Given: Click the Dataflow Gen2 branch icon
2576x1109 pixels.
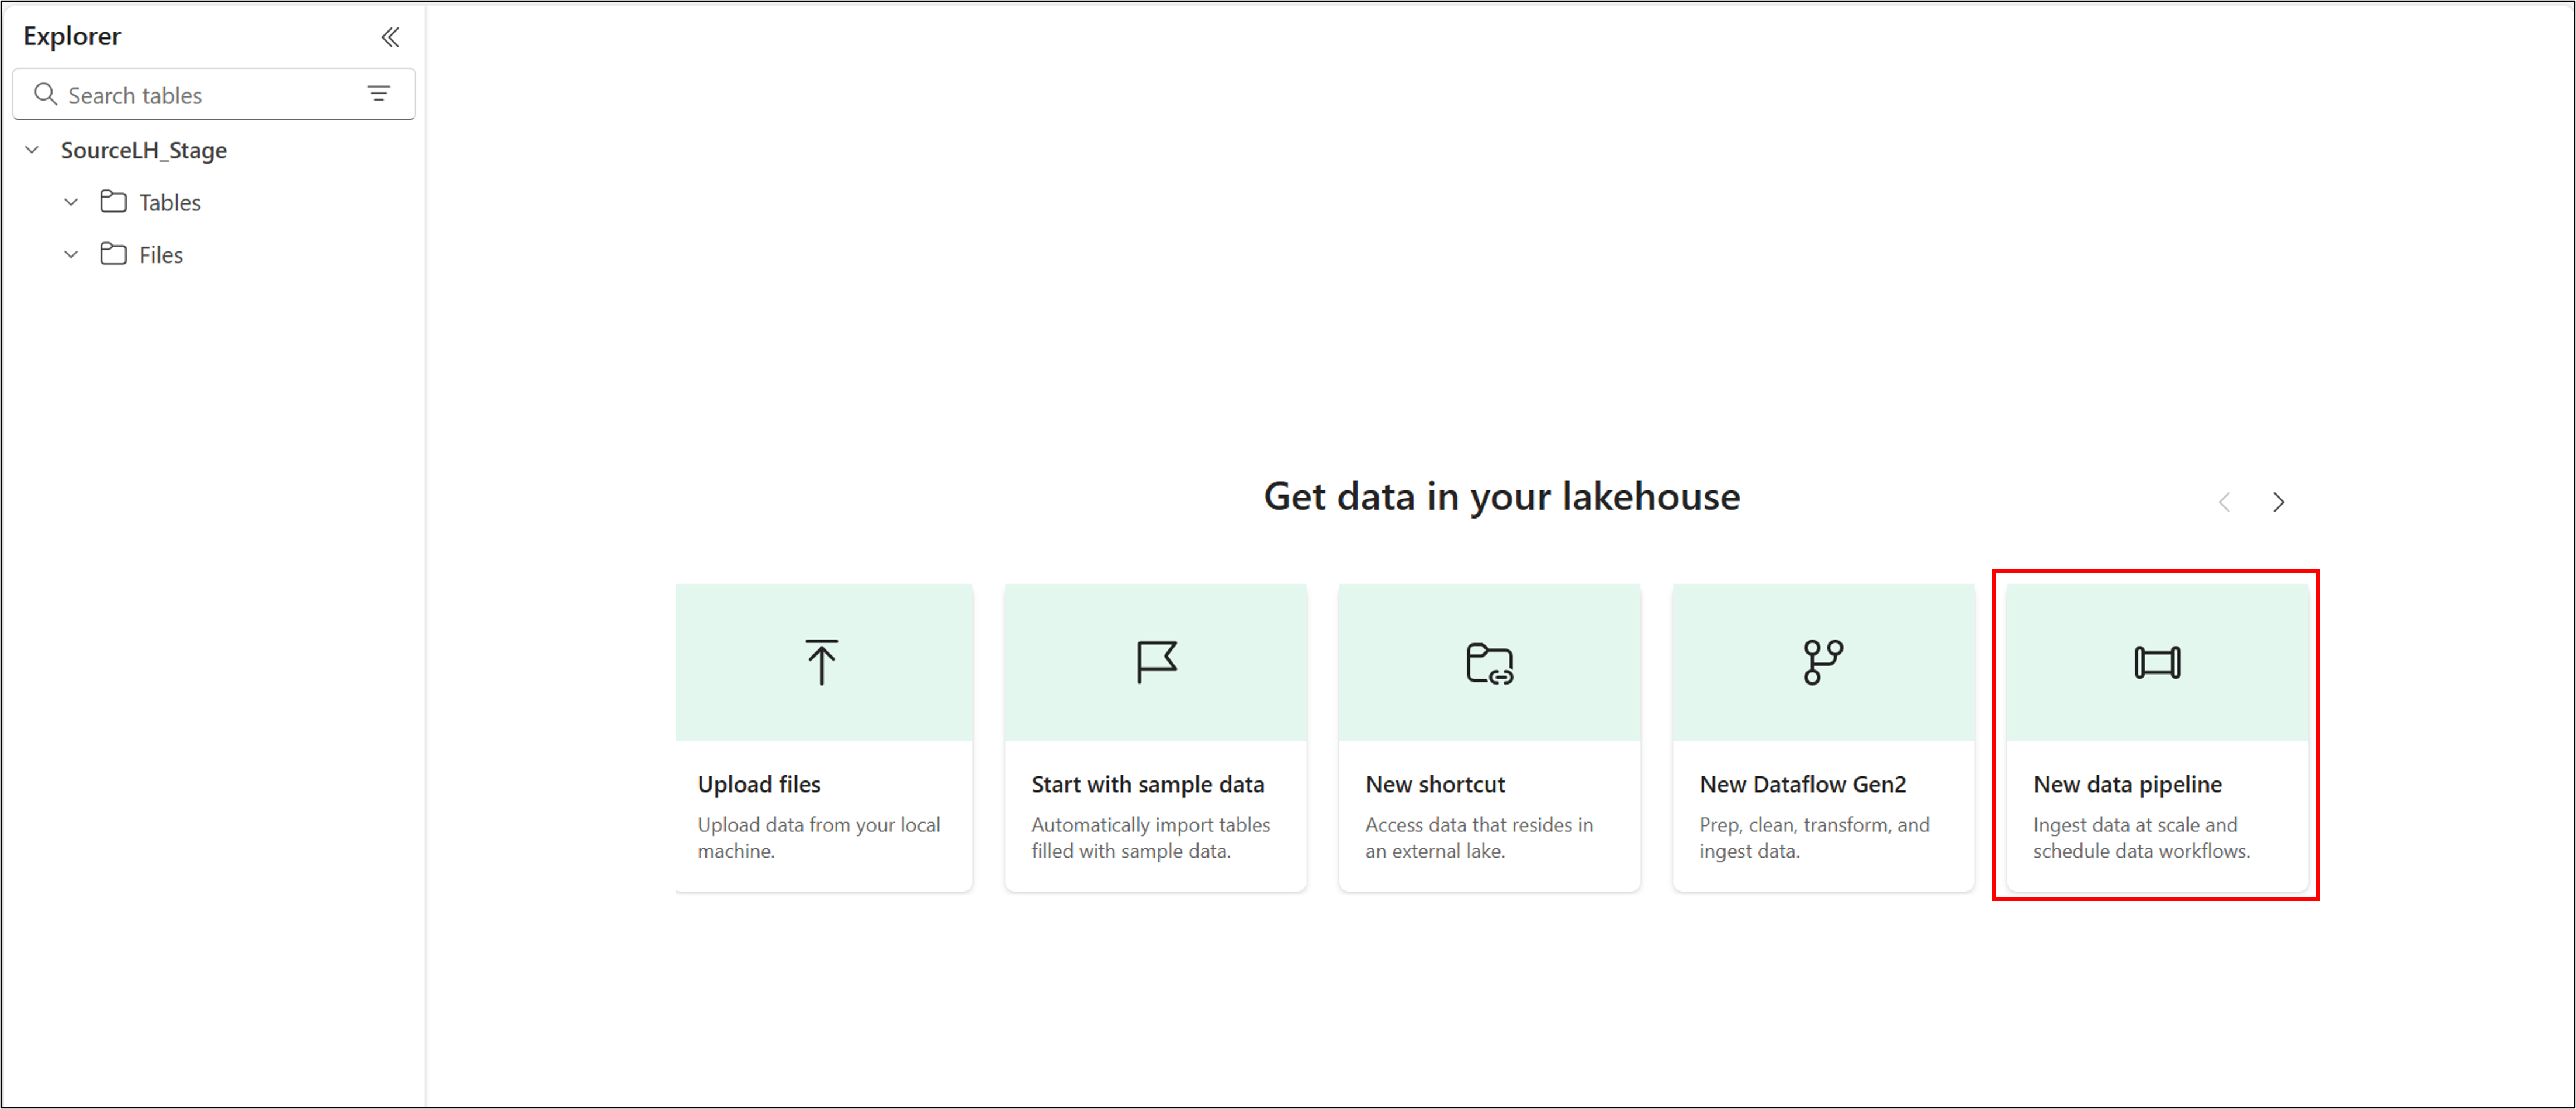Looking at the screenshot, I should coord(1822,662).
